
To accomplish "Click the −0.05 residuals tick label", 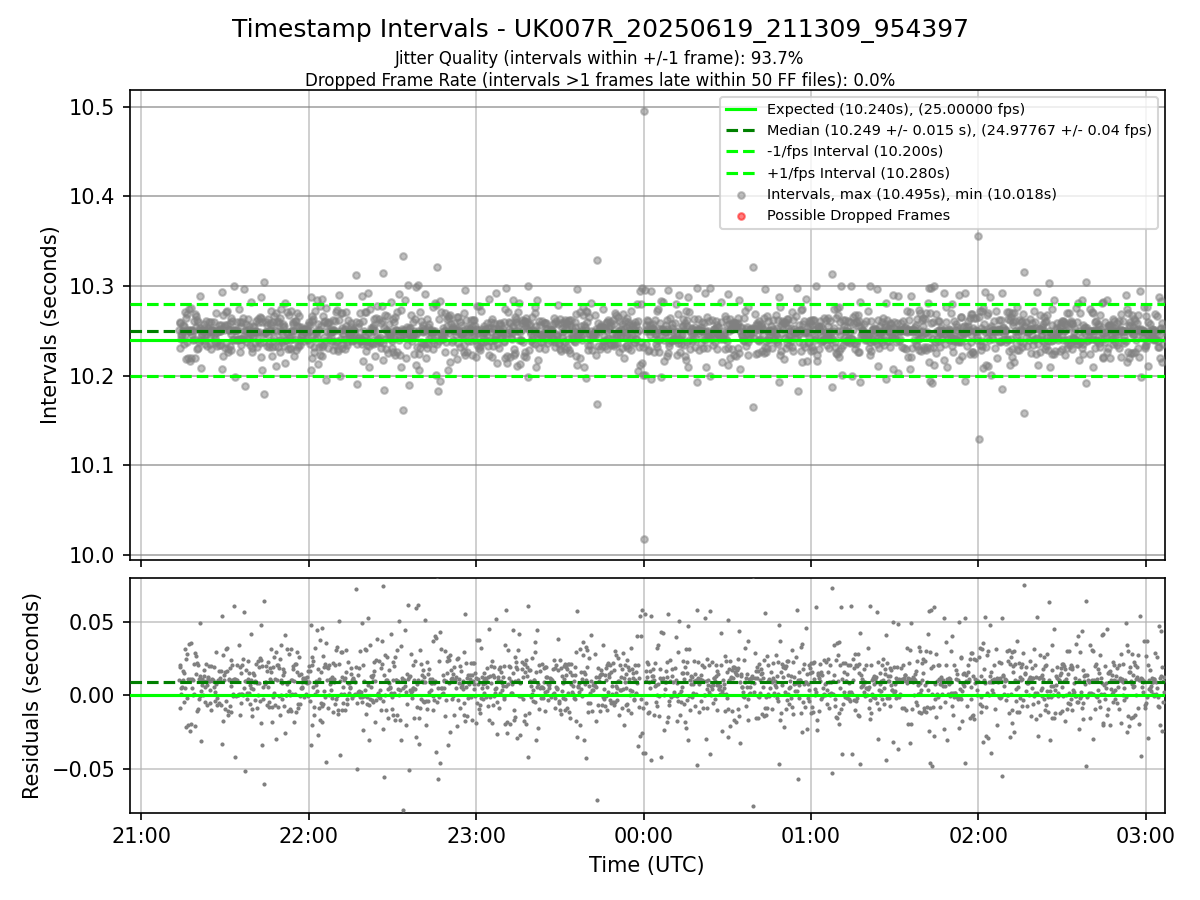I will [x=86, y=769].
